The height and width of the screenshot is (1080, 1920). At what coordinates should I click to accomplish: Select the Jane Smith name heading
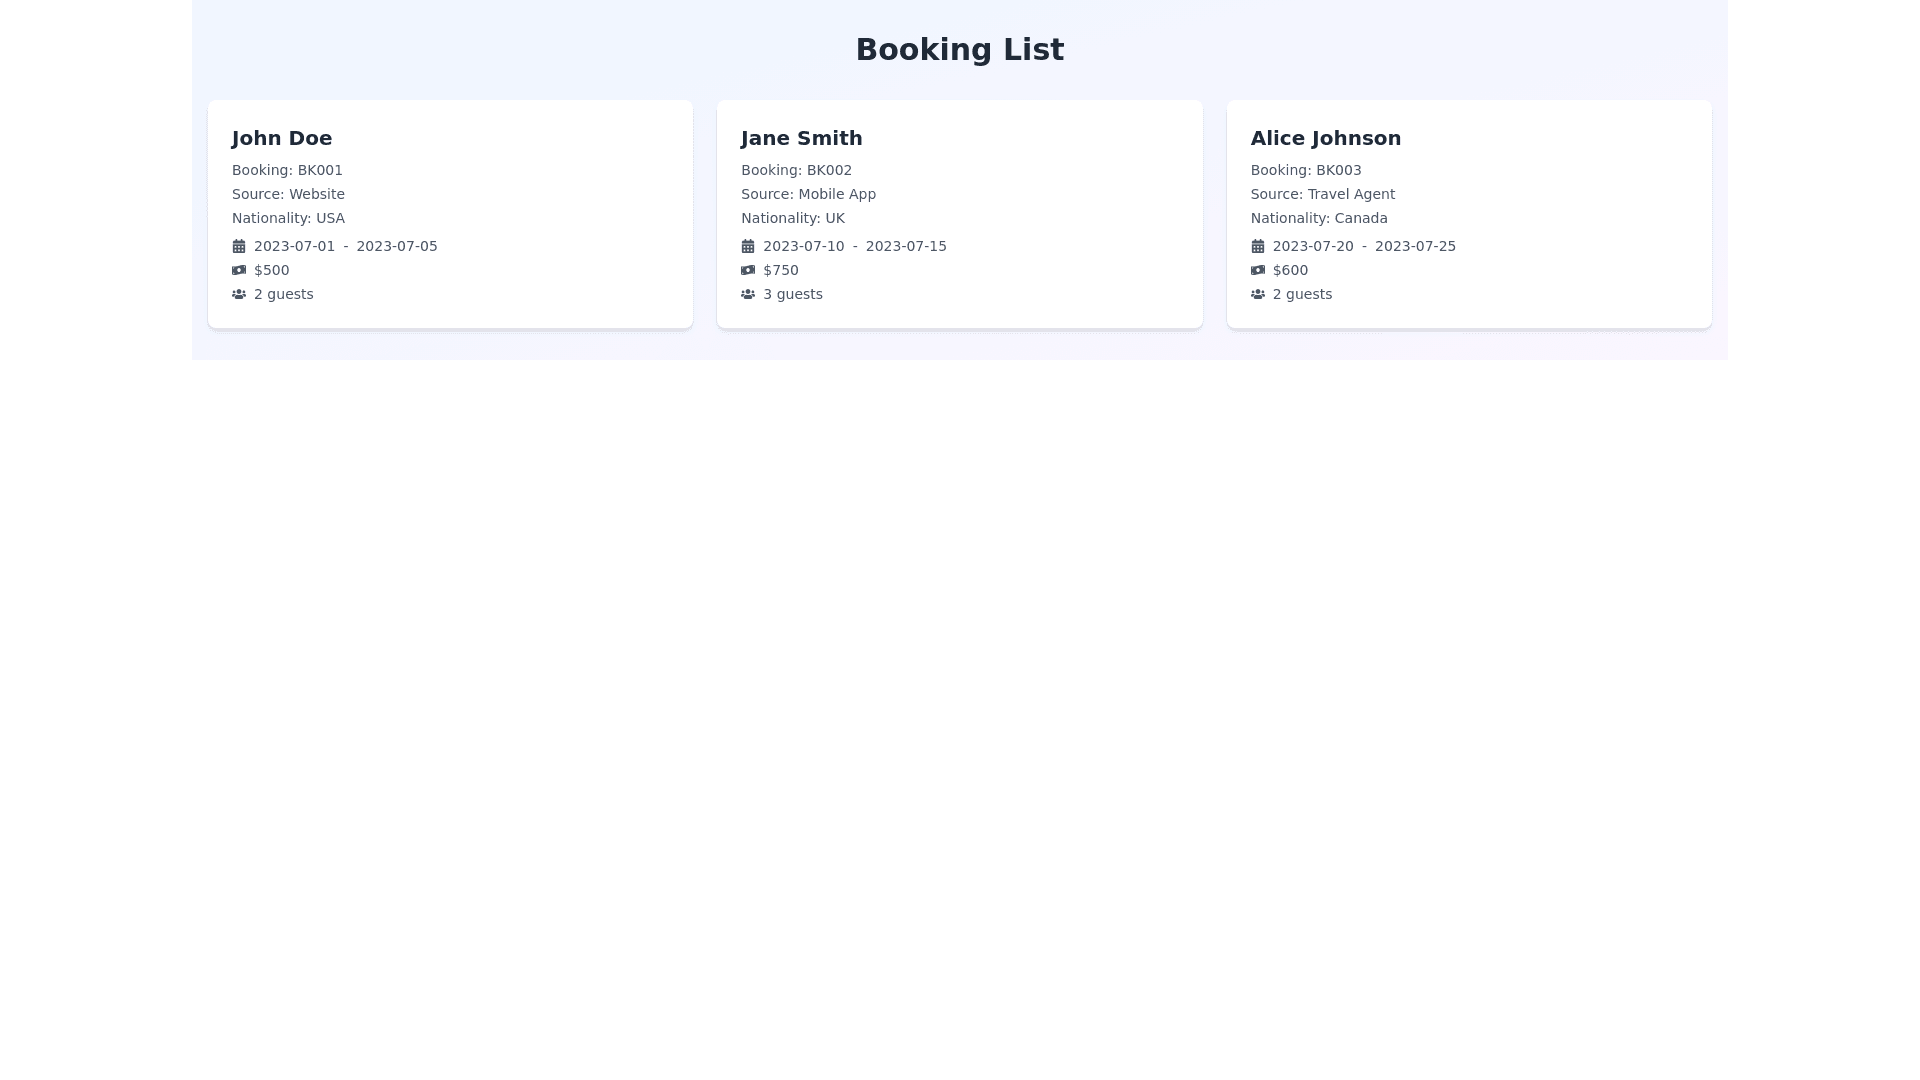click(801, 138)
